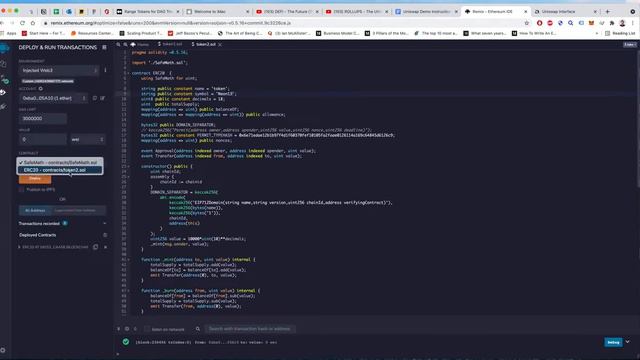Open the Environment Injected Web3 dropdown
This screenshot has height=360, width=640.
coord(59,71)
